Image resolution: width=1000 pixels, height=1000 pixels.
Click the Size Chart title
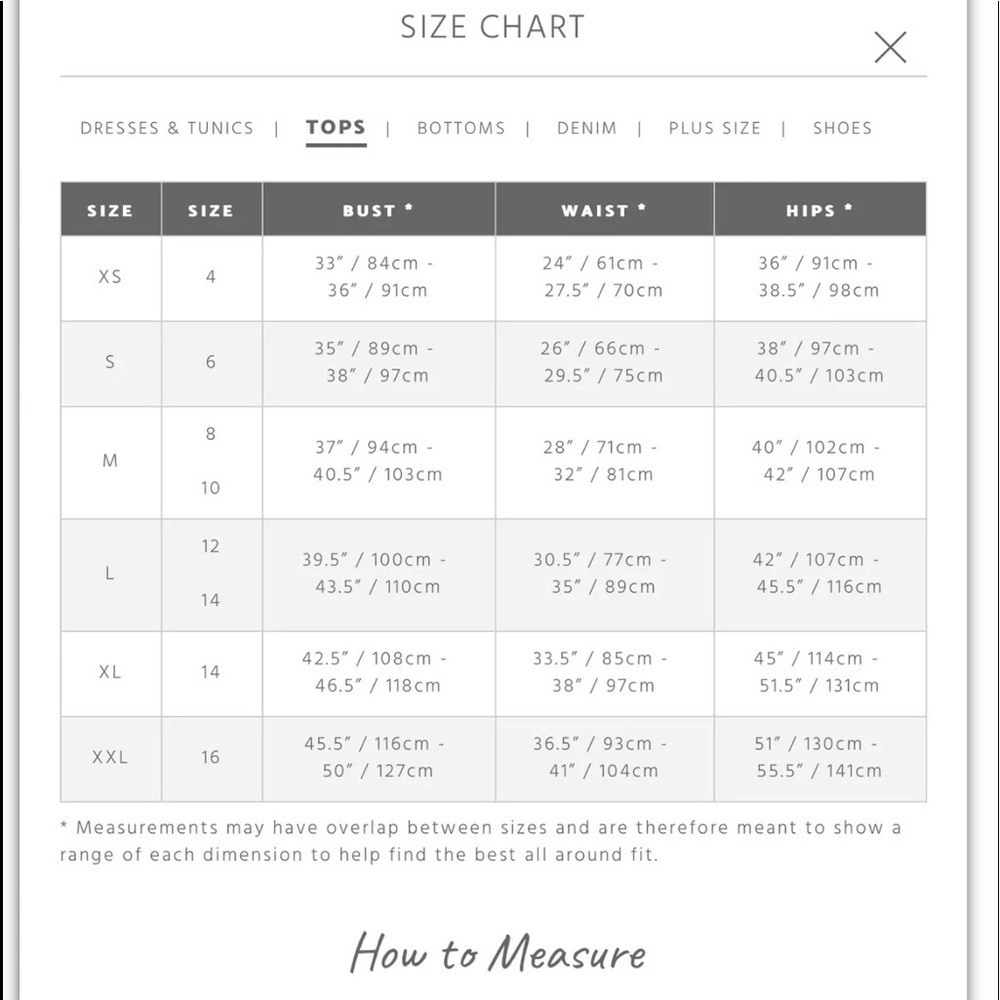(x=492, y=27)
